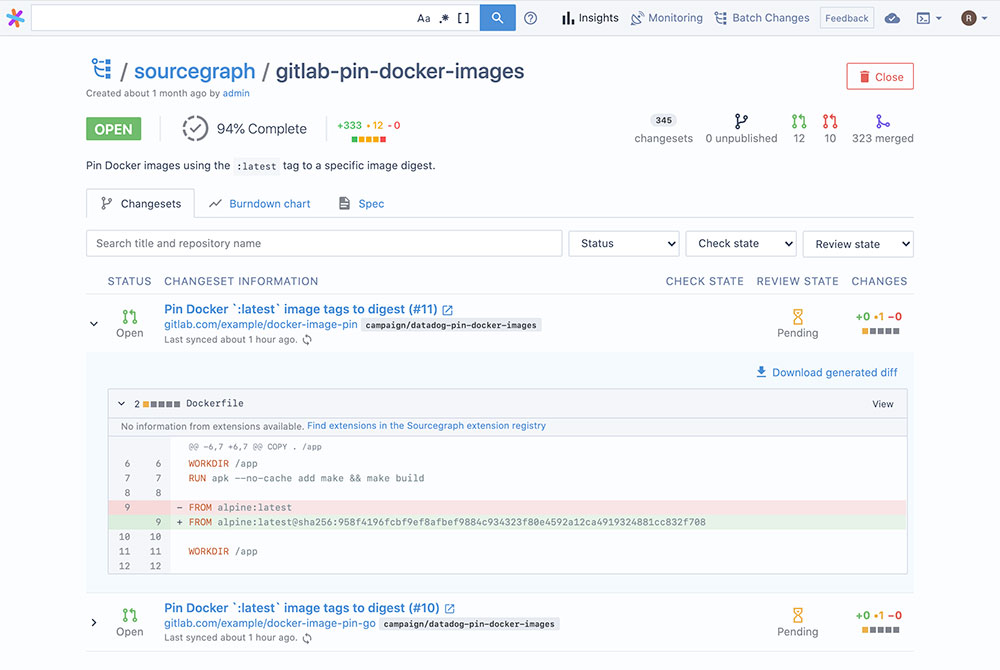Click the Sourcegraph logo icon
The image size is (1000, 670).
tap(15, 18)
